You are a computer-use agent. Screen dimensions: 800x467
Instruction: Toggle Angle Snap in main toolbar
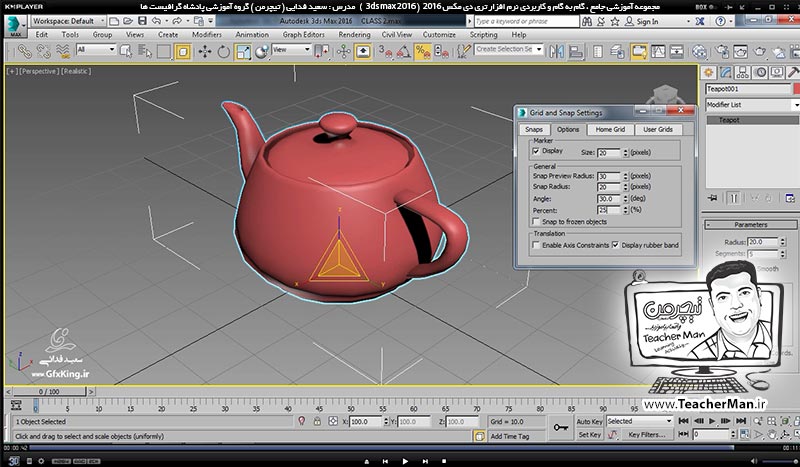click(404, 52)
